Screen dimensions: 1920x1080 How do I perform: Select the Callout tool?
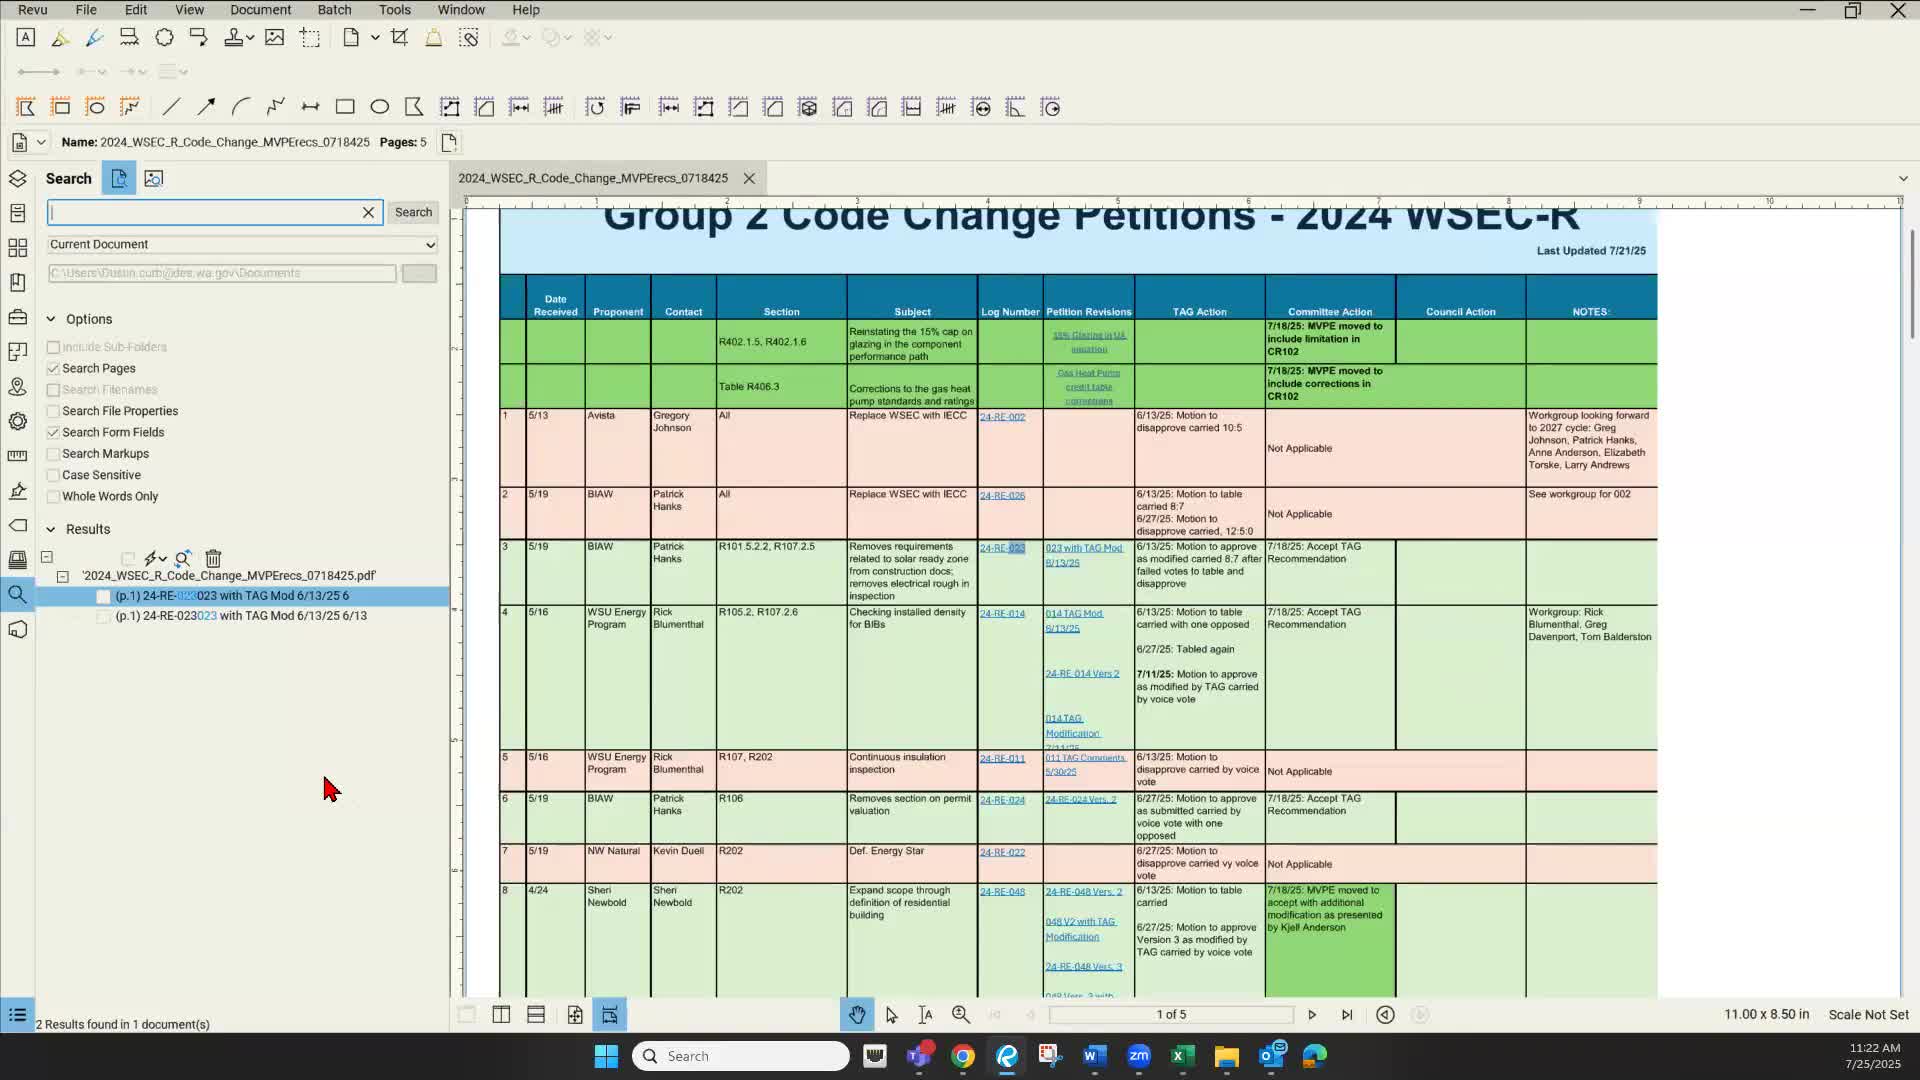tap(198, 38)
